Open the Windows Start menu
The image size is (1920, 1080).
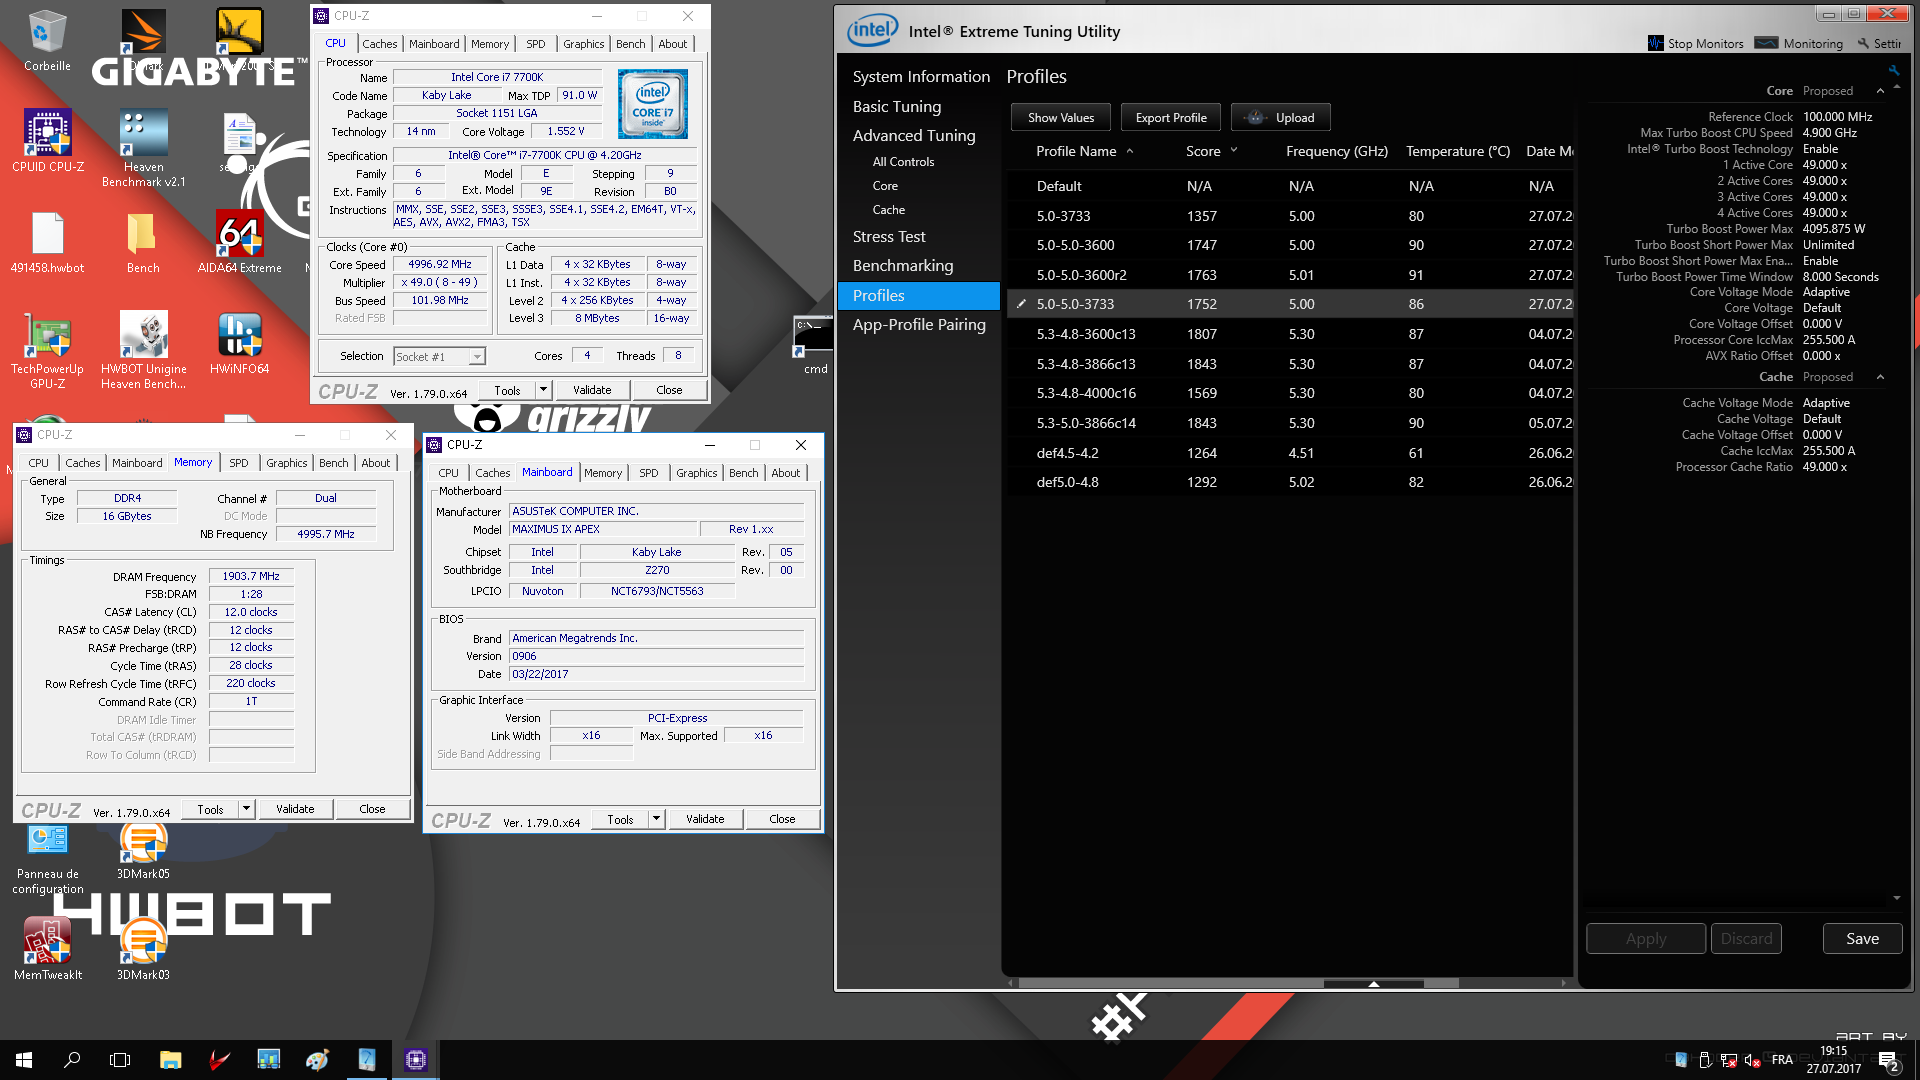pyautogui.click(x=24, y=1060)
